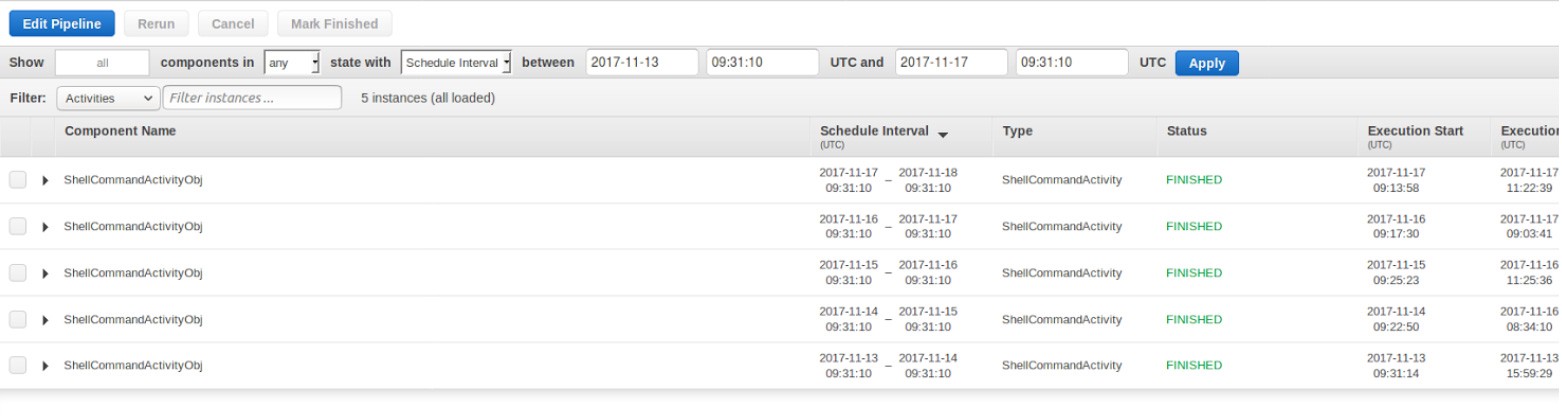This screenshot has height=420, width=1562.
Task: Open the Schedule Interval state dropdown
Action: 456,63
